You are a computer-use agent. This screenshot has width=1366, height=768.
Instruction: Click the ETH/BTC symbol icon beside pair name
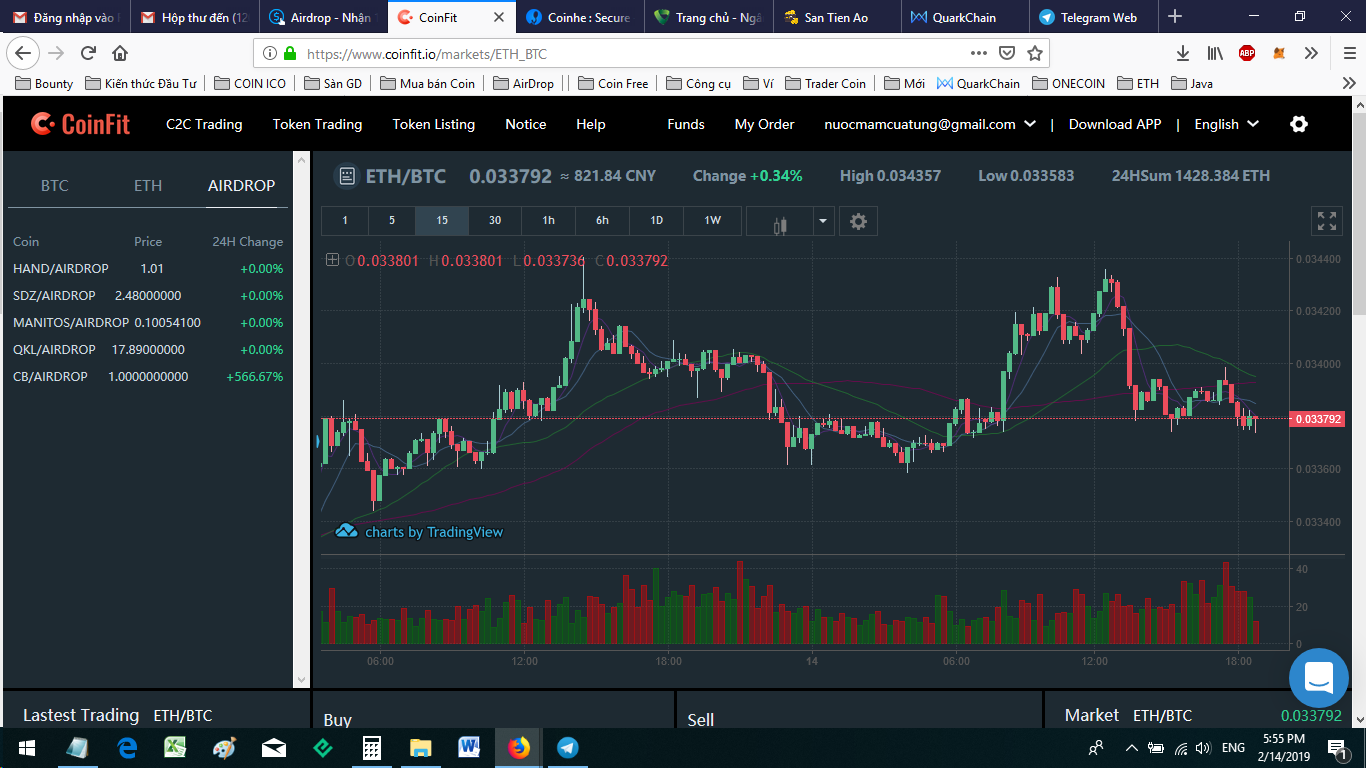(x=347, y=176)
